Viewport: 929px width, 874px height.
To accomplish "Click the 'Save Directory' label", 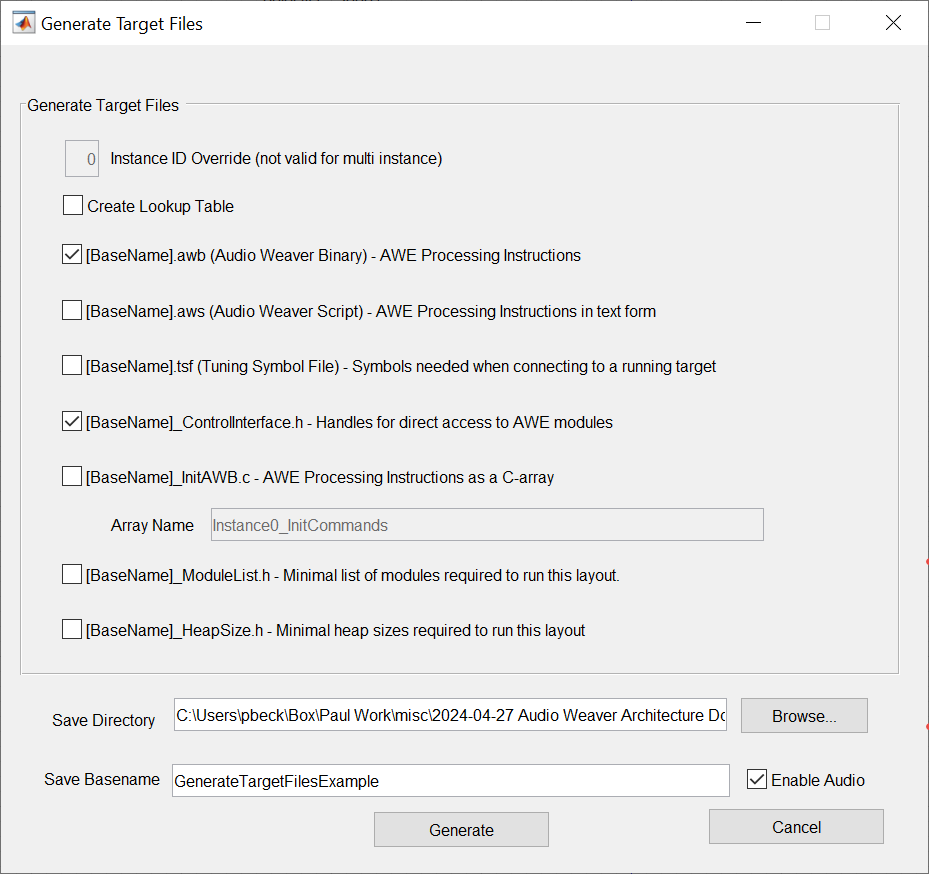I will 104,720.
